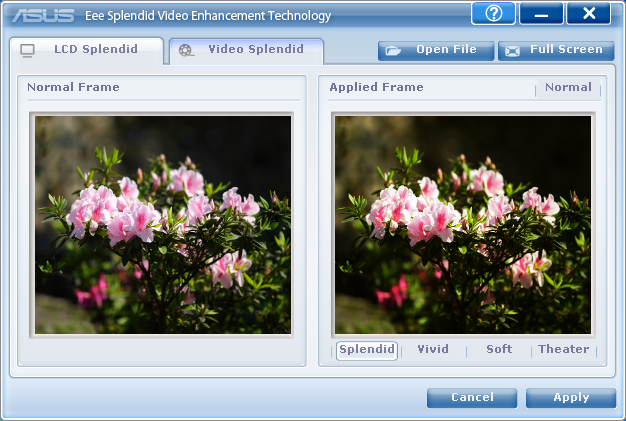Close the Eee Splendid window

[x=588, y=14]
